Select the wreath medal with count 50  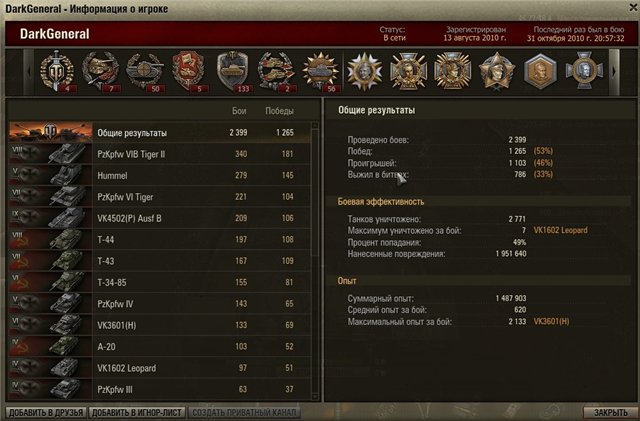(145, 71)
